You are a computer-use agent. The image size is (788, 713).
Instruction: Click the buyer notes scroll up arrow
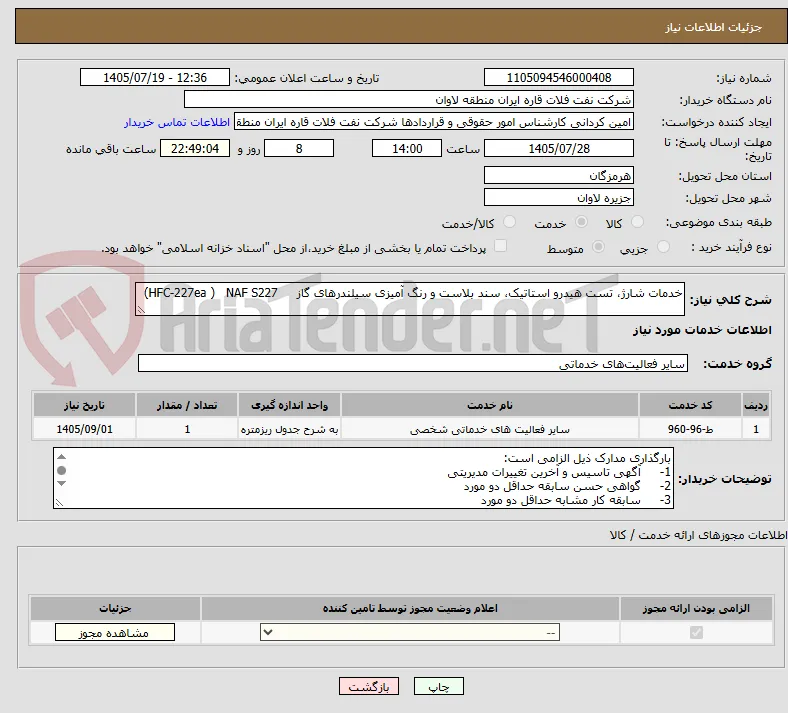pos(61,457)
